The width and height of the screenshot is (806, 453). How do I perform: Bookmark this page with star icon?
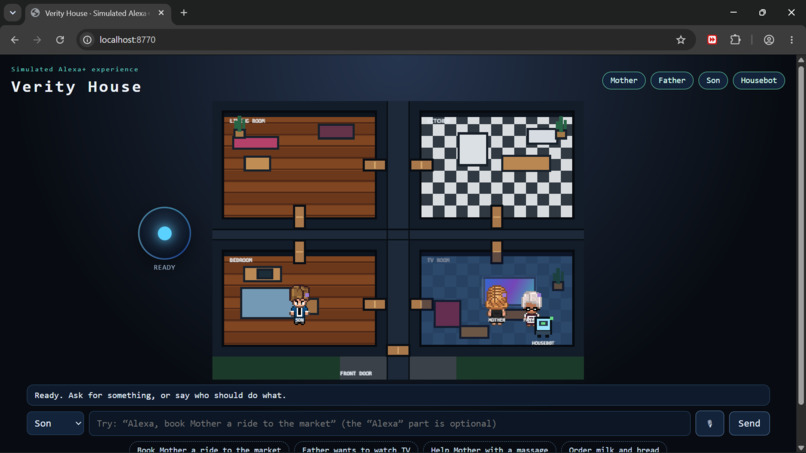681,40
